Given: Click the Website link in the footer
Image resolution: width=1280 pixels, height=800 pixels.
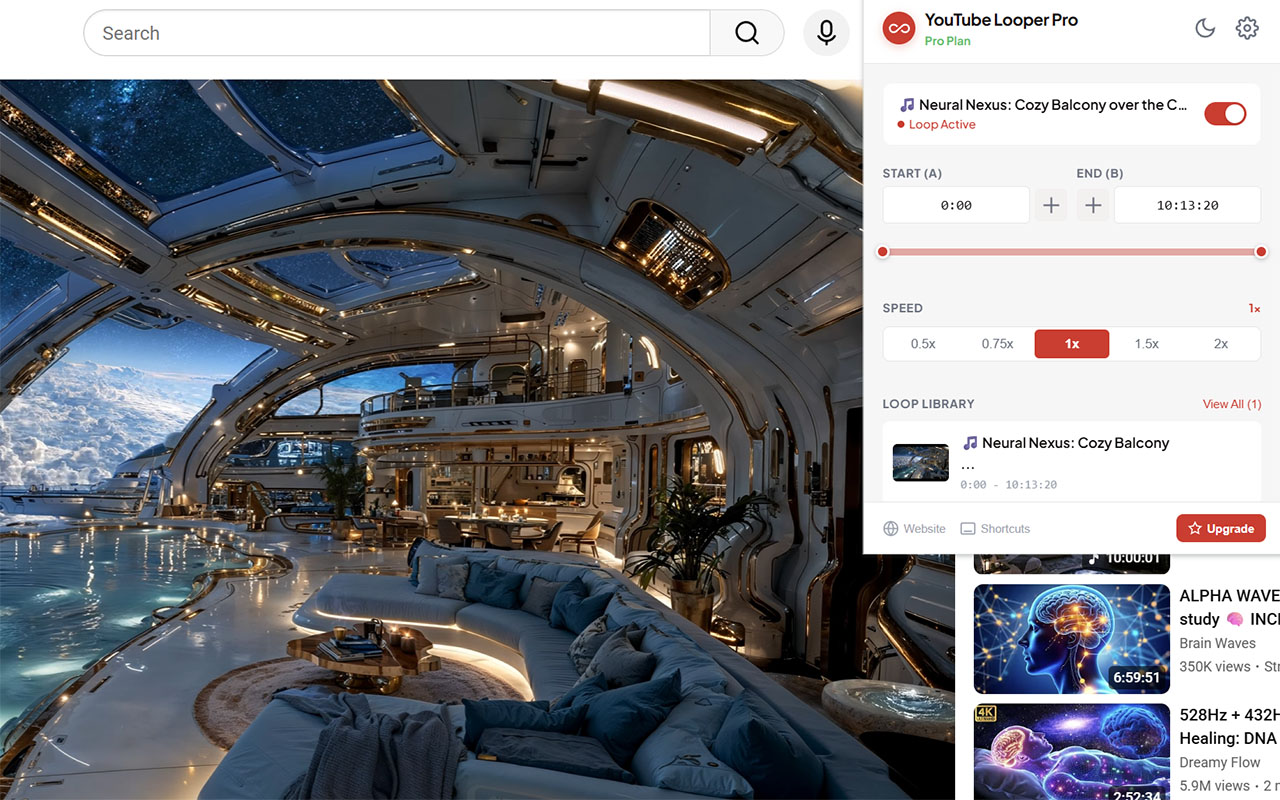Looking at the screenshot, I should coord(914,529).
